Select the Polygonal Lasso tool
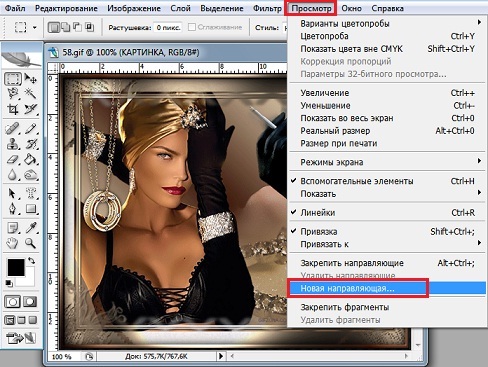 [13, 94]
